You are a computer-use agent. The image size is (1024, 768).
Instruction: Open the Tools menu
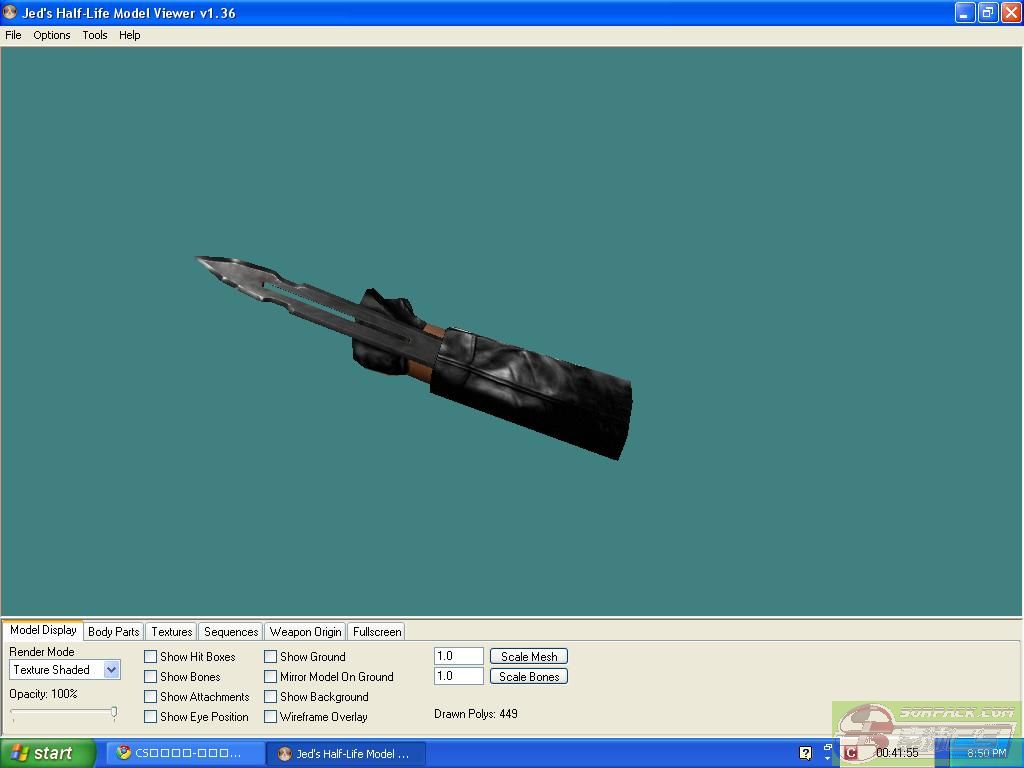coord(95,35)
